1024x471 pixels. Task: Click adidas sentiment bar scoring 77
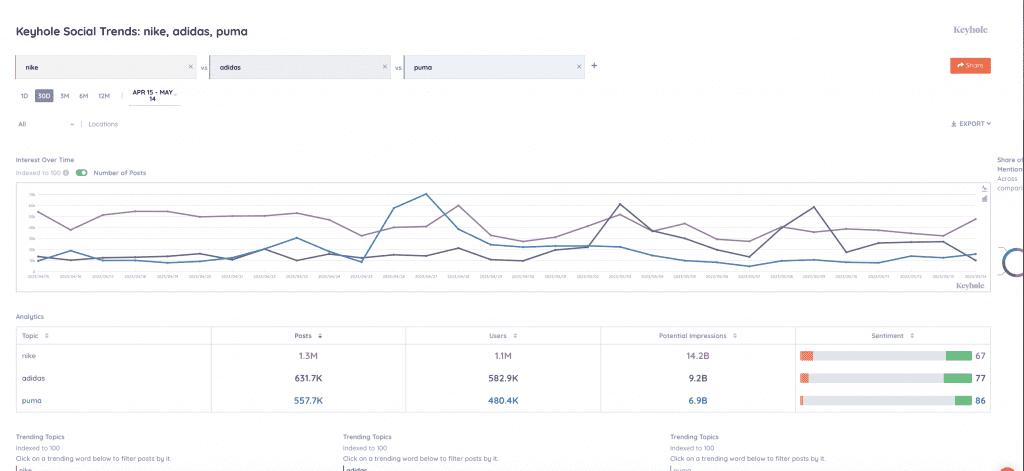tap(886, 378)
